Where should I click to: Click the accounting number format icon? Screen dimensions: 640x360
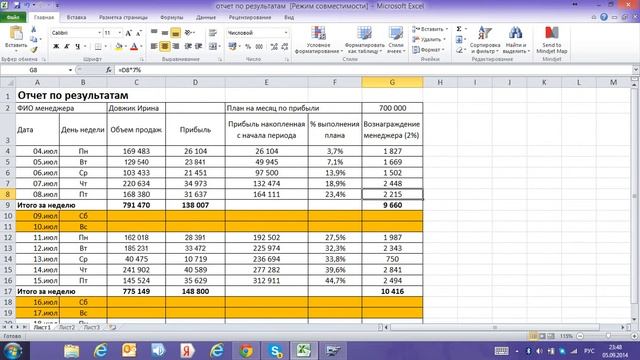232,47
